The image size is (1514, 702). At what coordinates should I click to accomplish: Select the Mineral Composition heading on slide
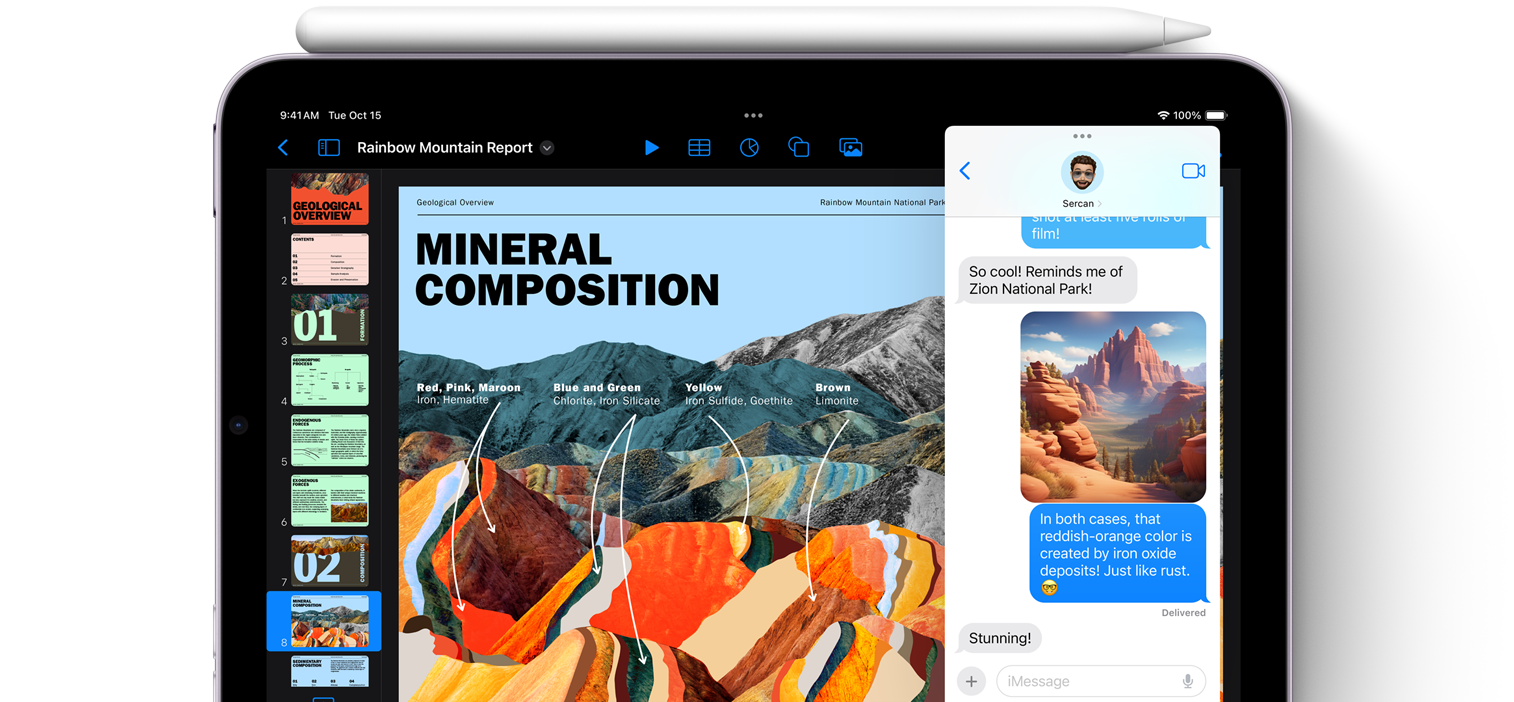[x=566, y=270]
